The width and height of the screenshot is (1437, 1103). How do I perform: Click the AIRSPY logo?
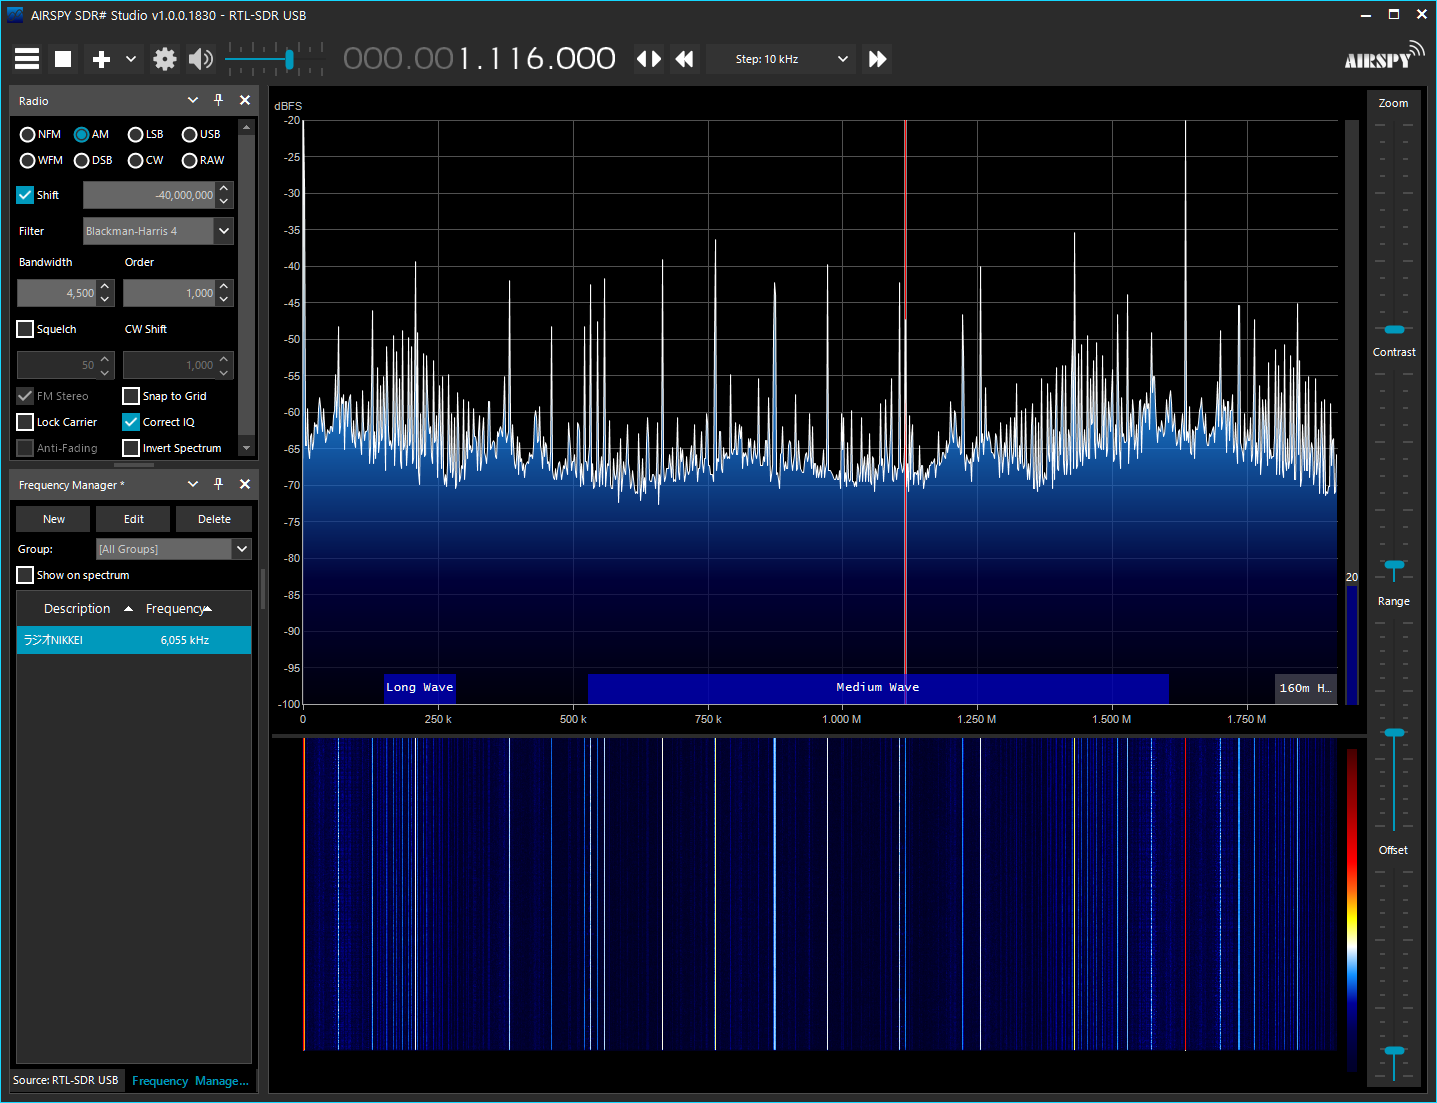(x=1384, y=56)
